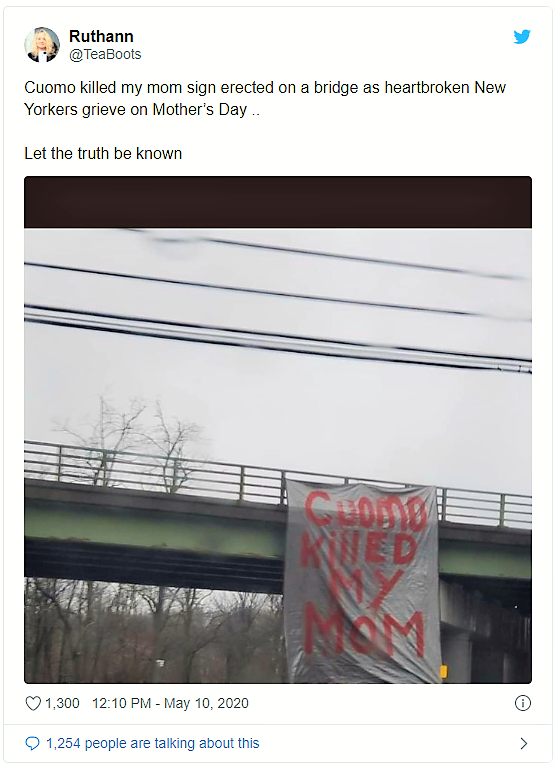This screenshot has height=767, width=555.
Task: Expand conversation with the right chevron arrow
Action: pos(524,744)
